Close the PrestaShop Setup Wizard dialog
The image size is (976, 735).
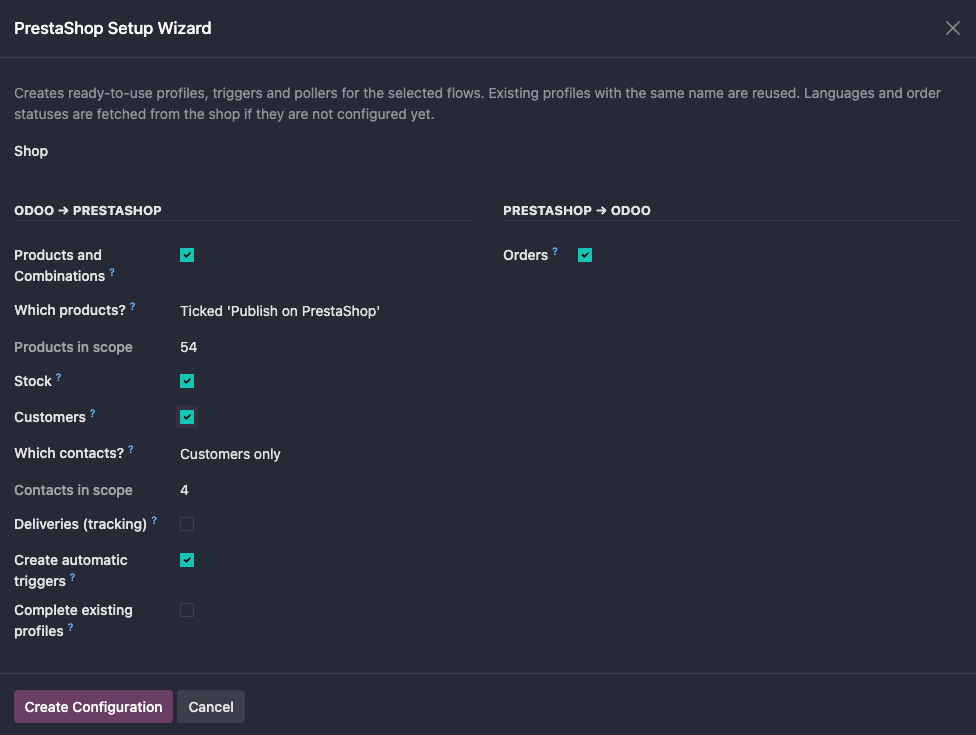pos(952,28)
